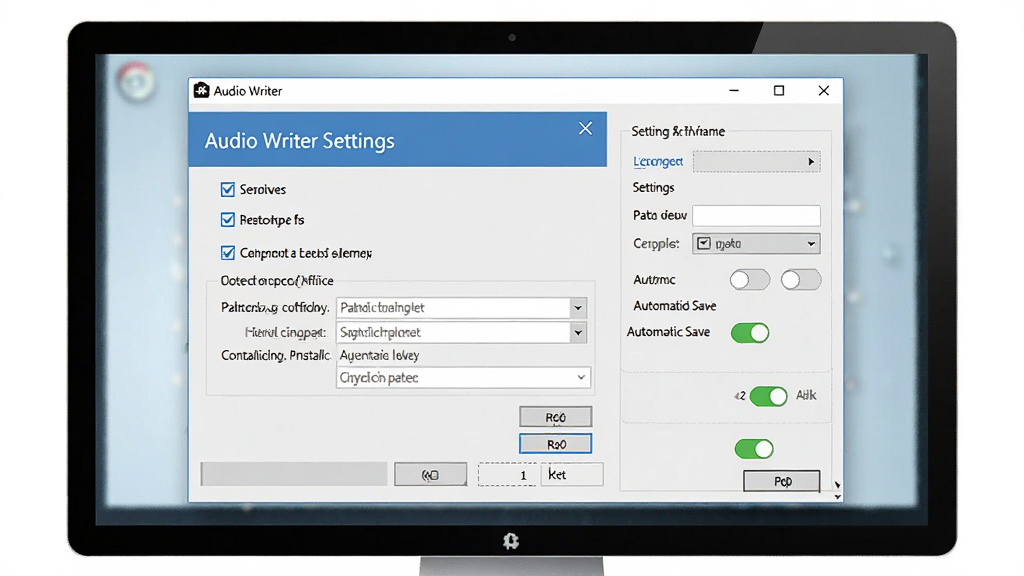Close the Audio Writer Settings panel
Screen dimensions: 1024x576
pyautogui.click(x=585, y=129)
